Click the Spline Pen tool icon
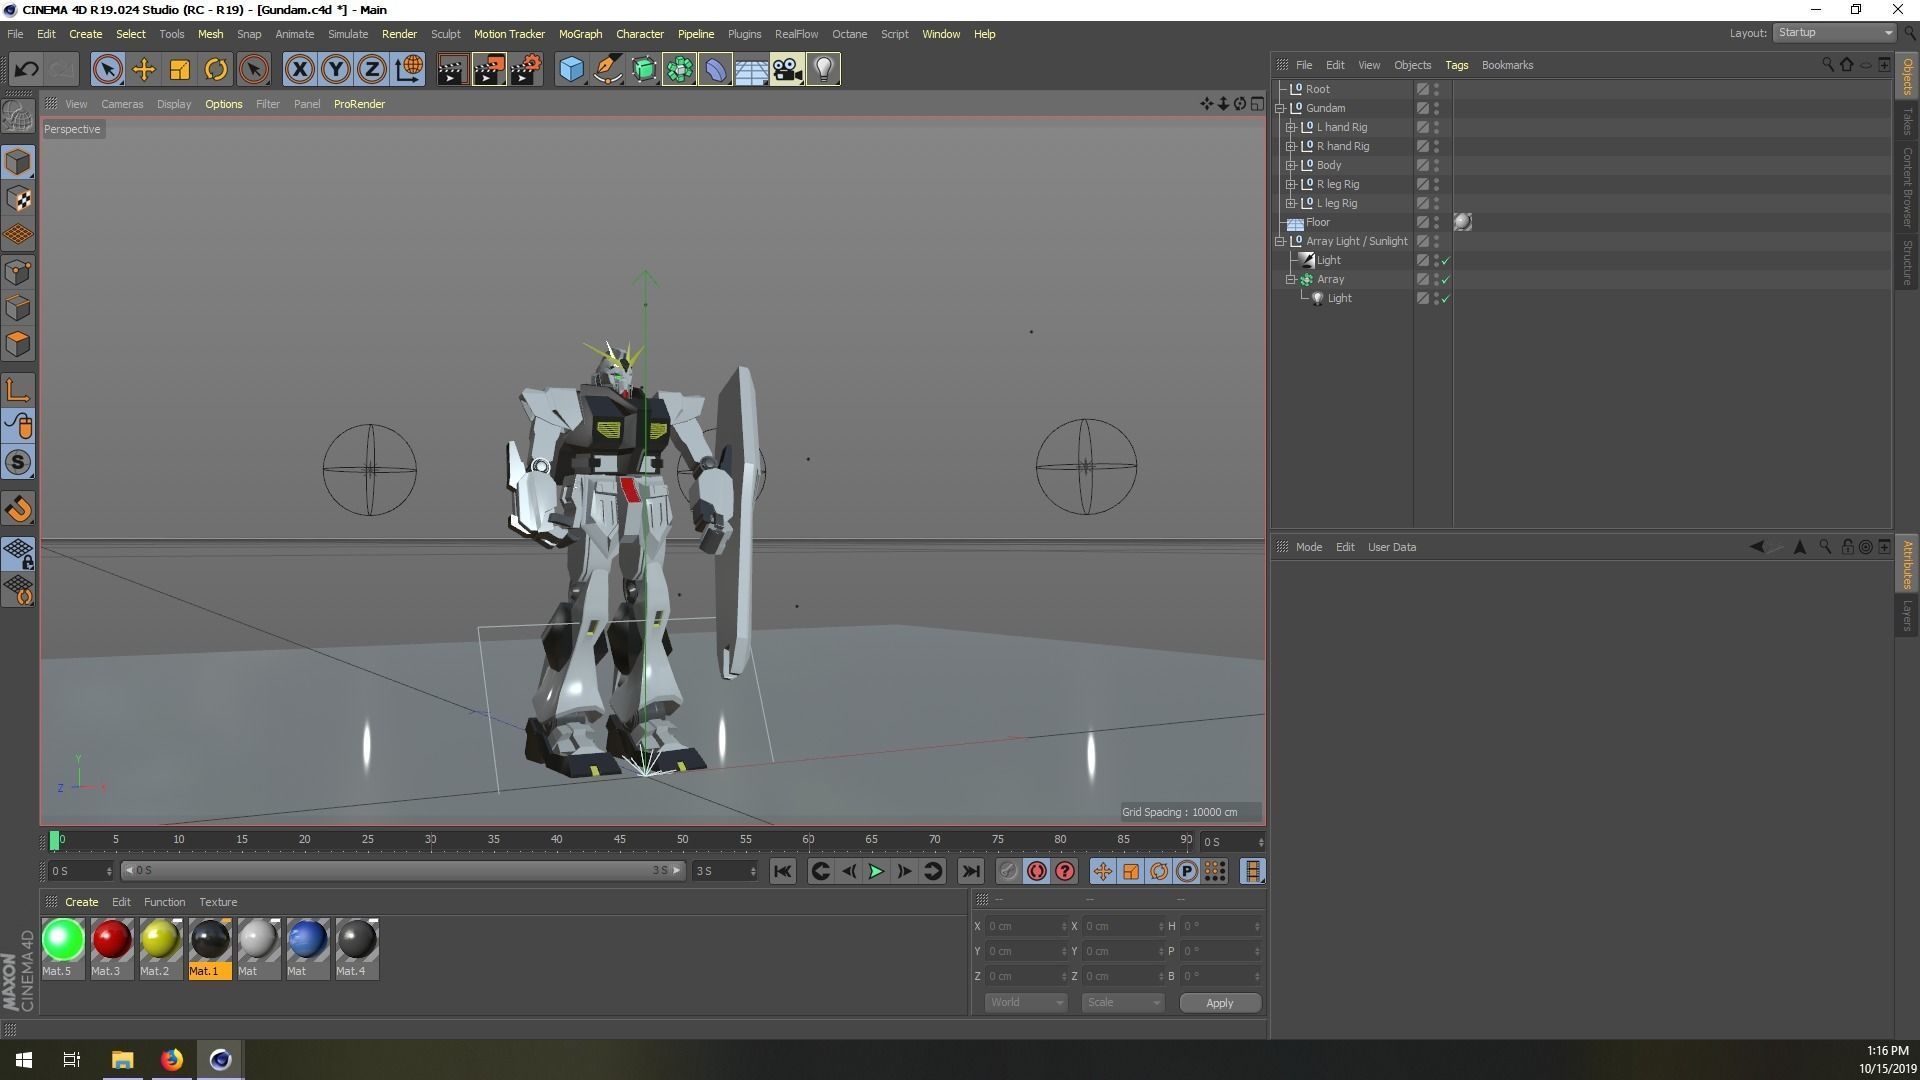Screen dimensions: 1920x1080 click(608, 69)
